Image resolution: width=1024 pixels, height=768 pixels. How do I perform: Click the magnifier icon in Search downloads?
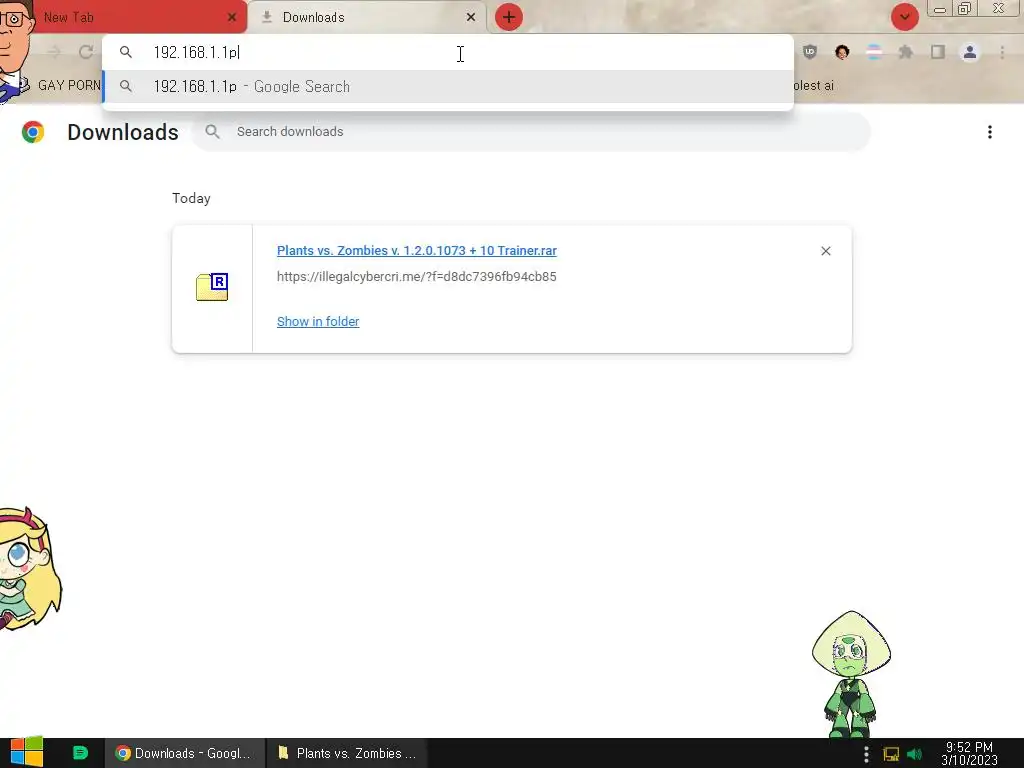pyautogui.click(x=212, y=132)
